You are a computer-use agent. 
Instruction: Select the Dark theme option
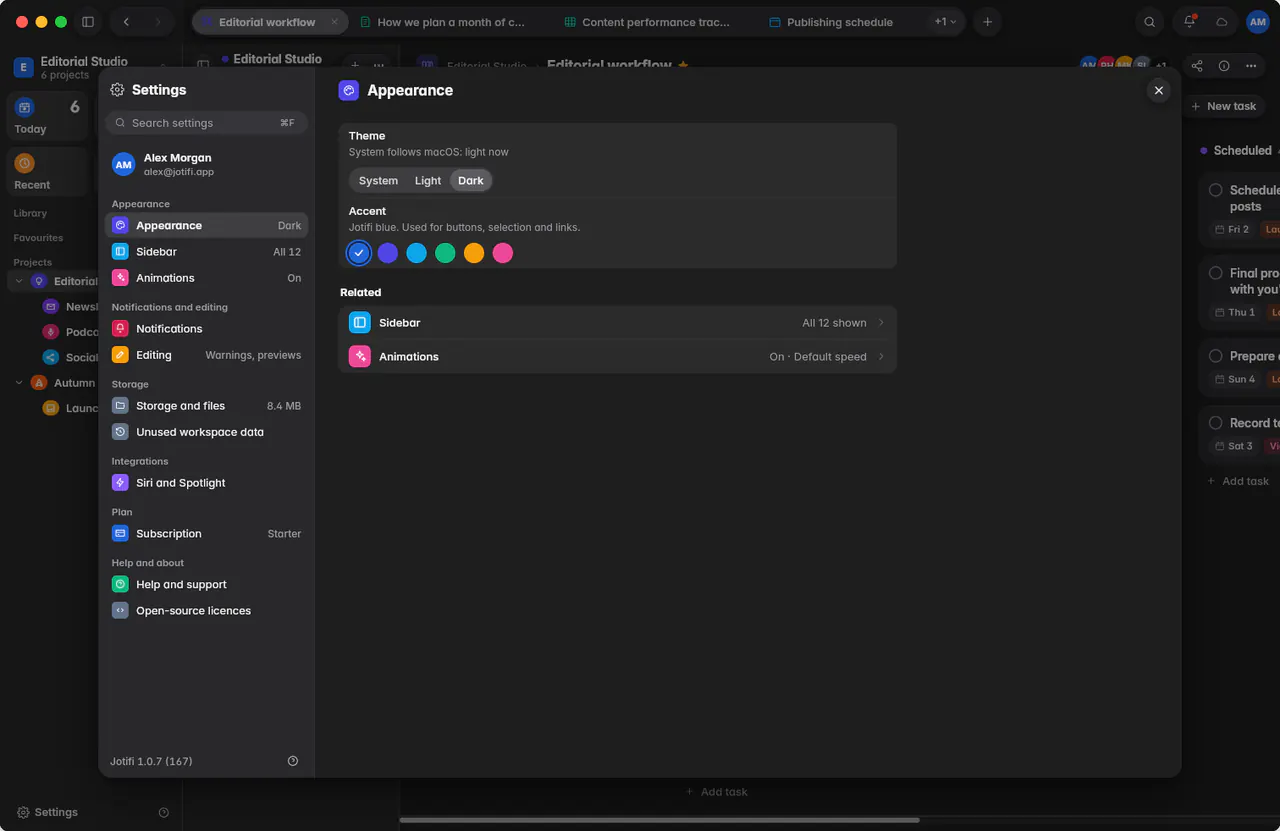pos(471,181)
